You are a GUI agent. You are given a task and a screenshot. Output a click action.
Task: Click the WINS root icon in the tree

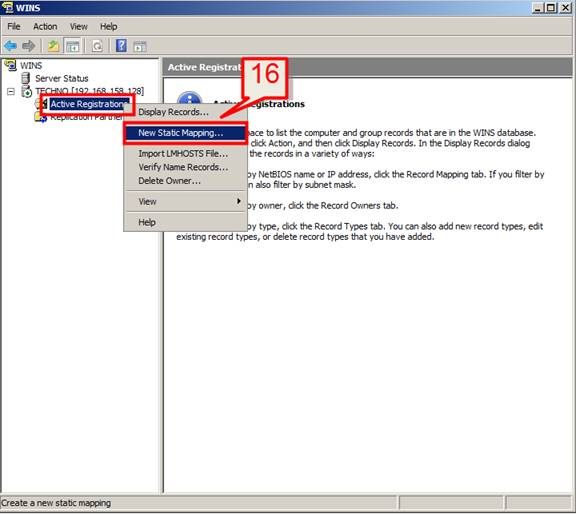pyautogui.click(x=10, y=65)
